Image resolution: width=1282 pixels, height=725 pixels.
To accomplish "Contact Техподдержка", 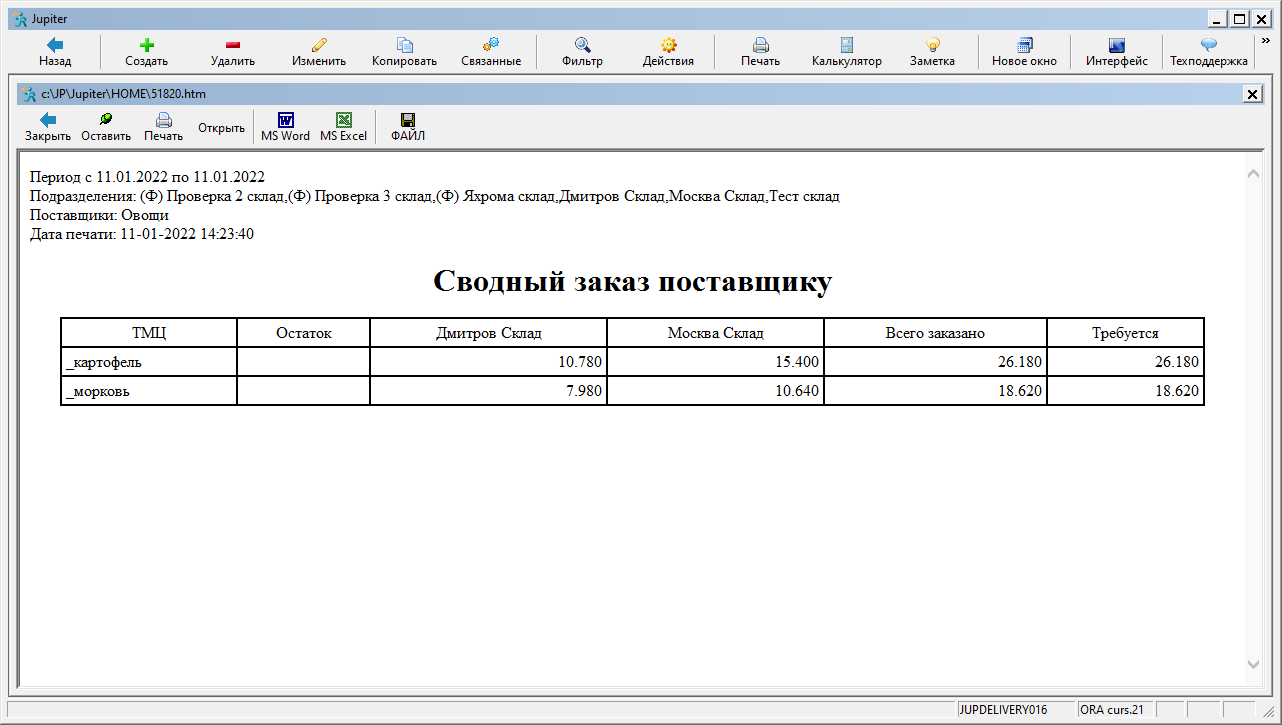I will pos(1209,52).
